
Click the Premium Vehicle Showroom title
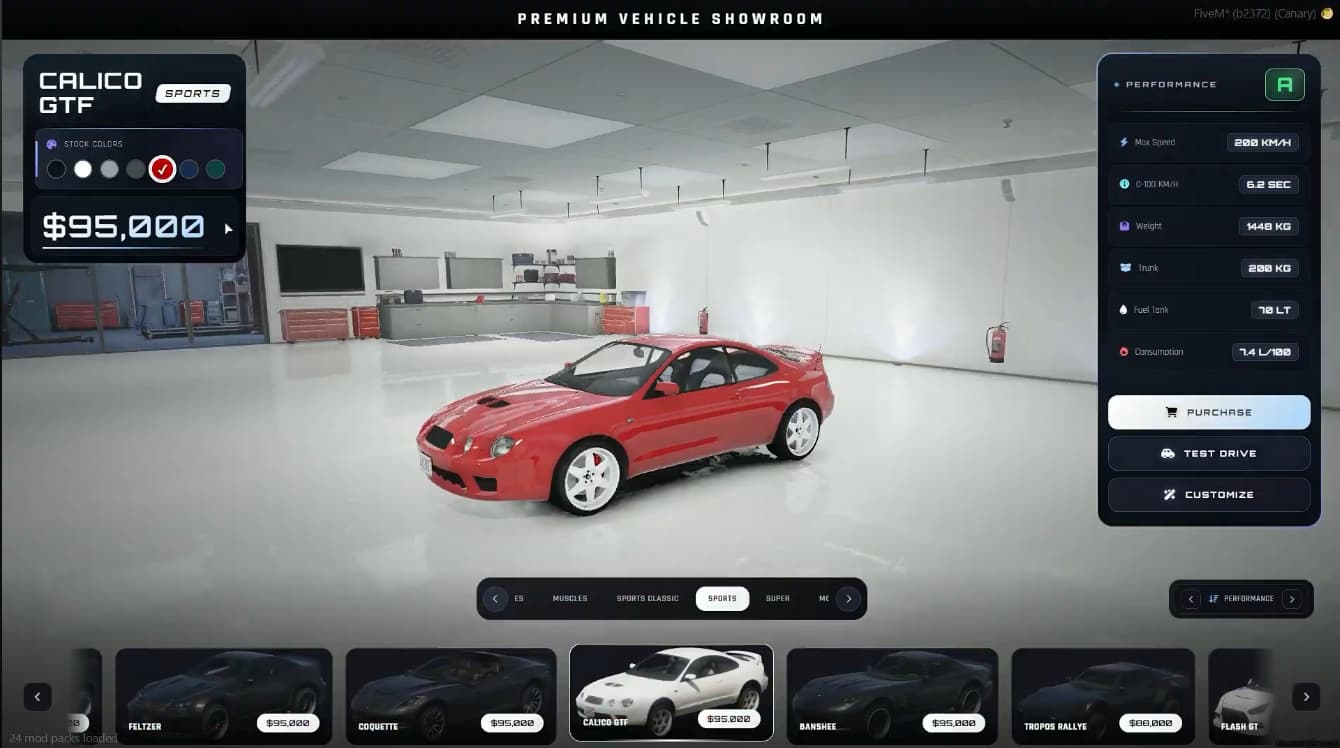click(670, 19)
